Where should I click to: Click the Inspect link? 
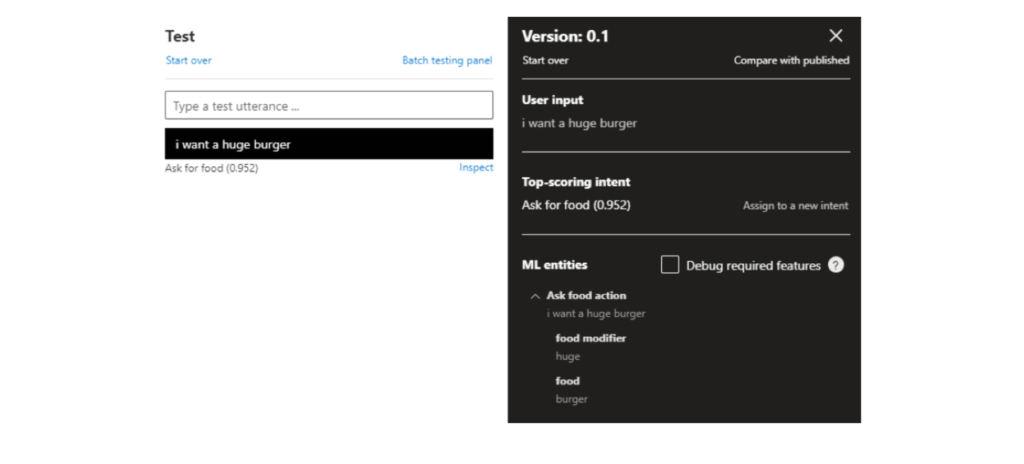tap(476, 168)
